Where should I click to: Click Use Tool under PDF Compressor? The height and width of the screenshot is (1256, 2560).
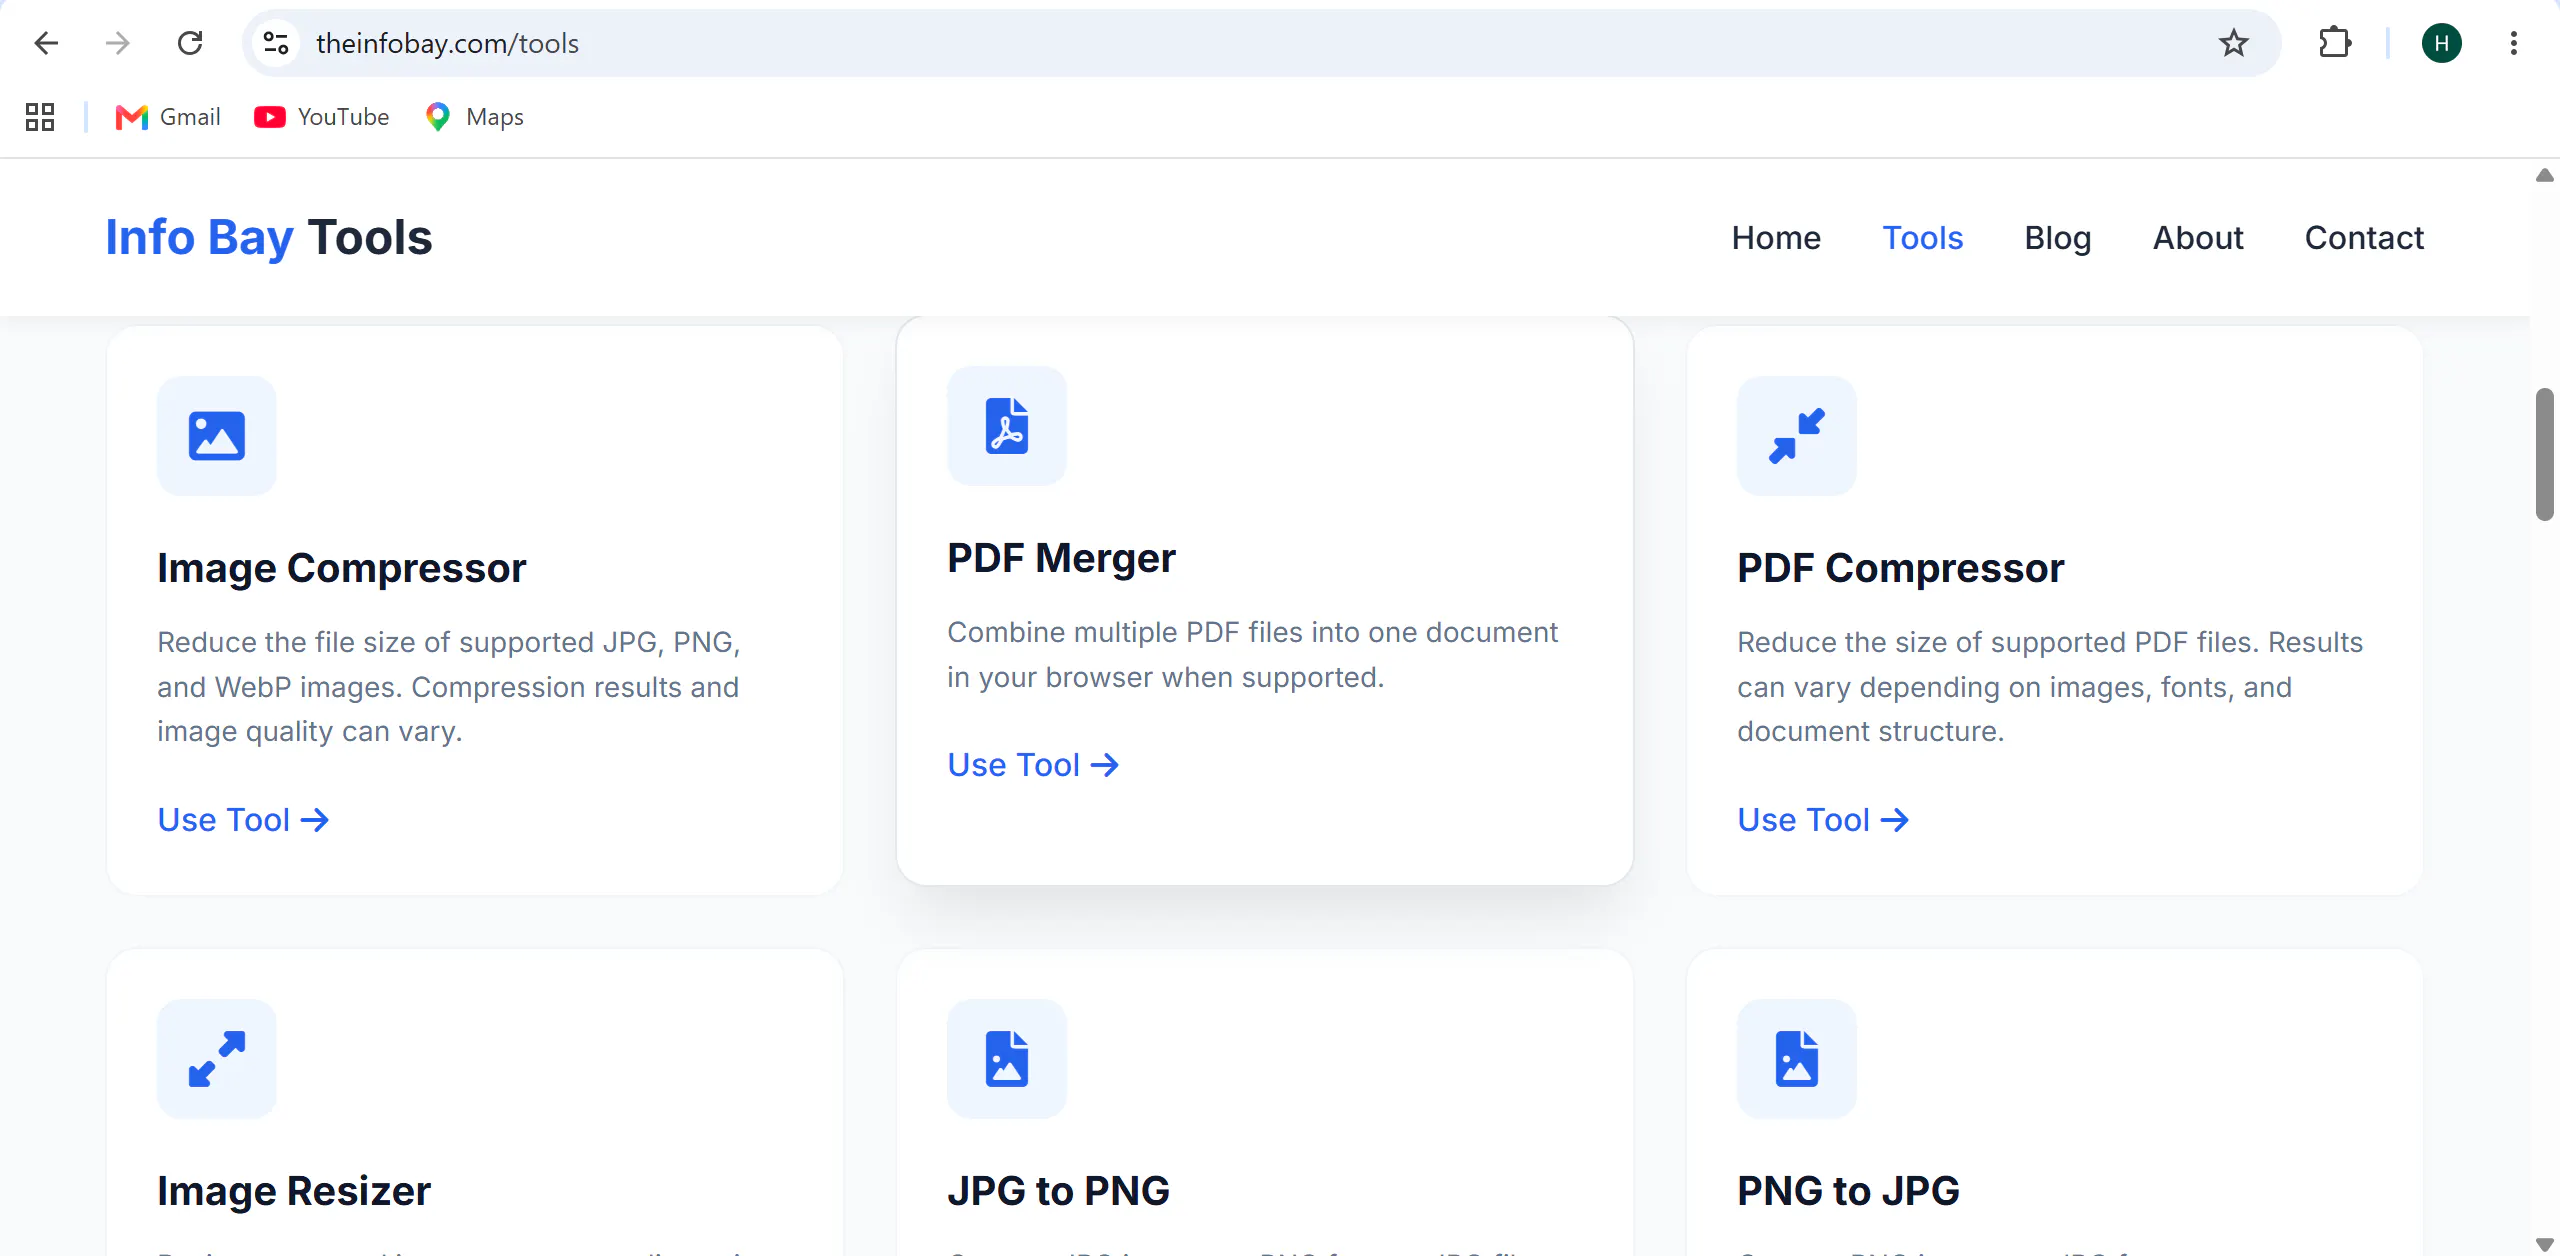[x=1823, y=820]
